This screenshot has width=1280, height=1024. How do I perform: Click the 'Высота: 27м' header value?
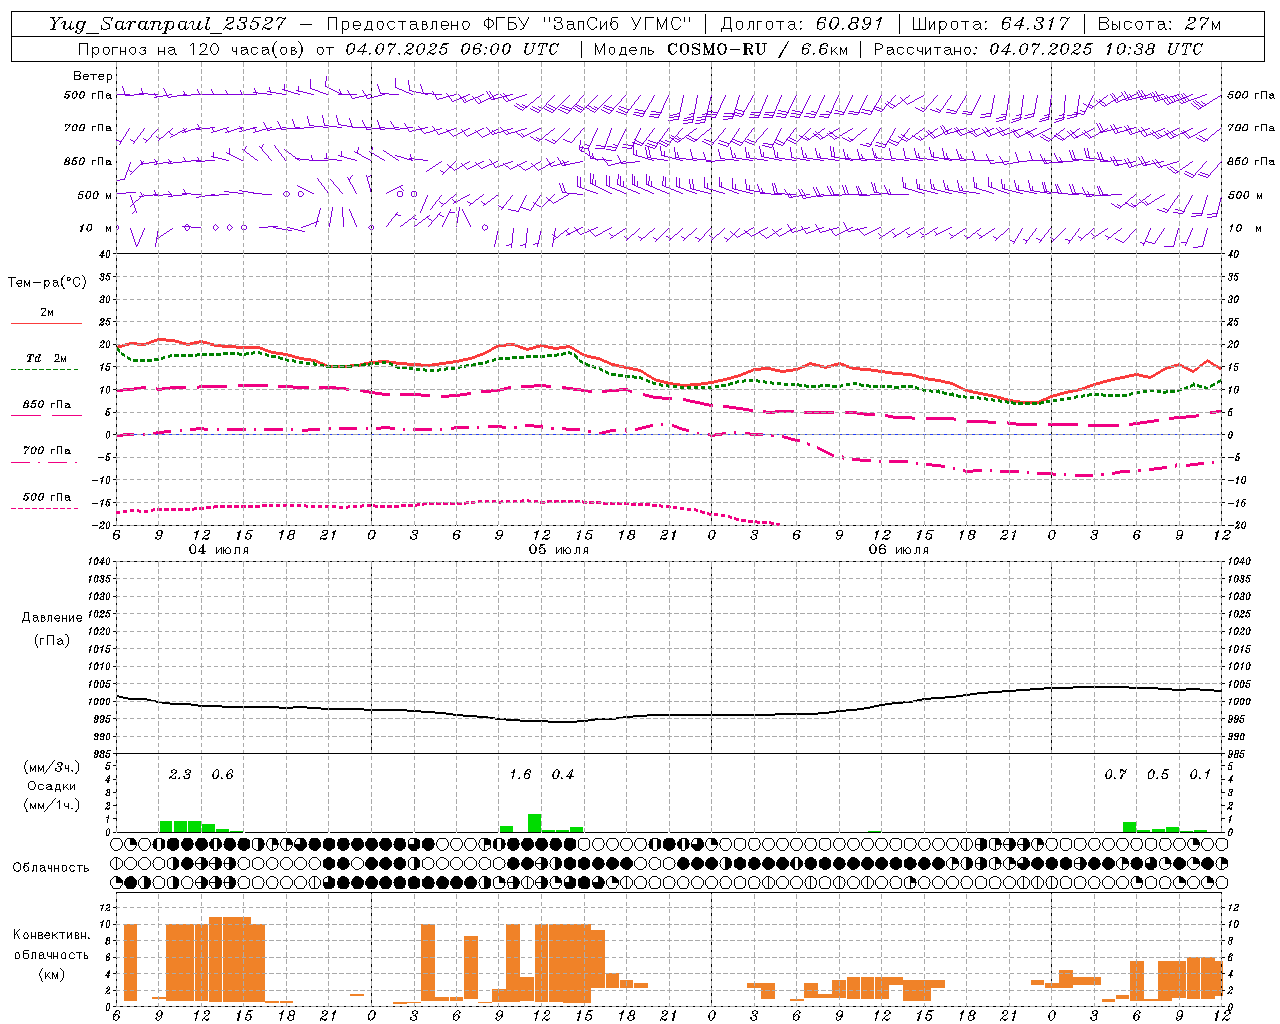pyautogui.click(x=1159, y=24)
